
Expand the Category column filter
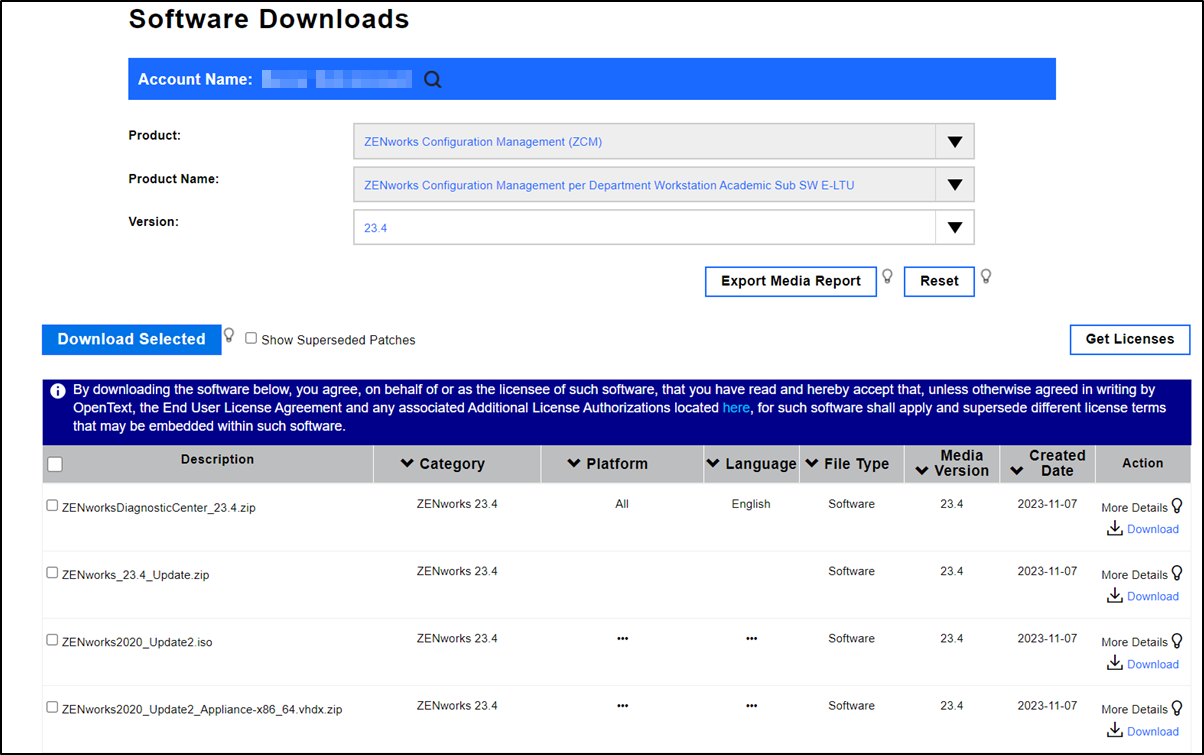coord(406,463)
